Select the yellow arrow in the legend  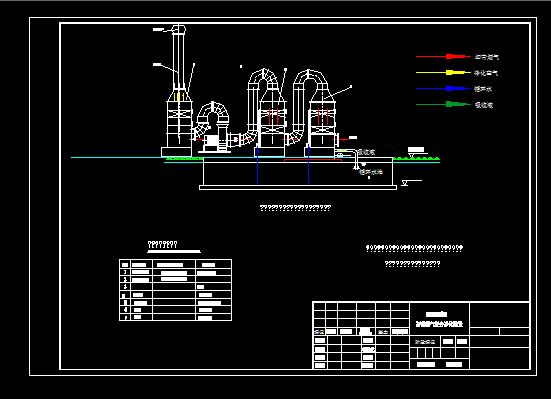click(443, 72)
